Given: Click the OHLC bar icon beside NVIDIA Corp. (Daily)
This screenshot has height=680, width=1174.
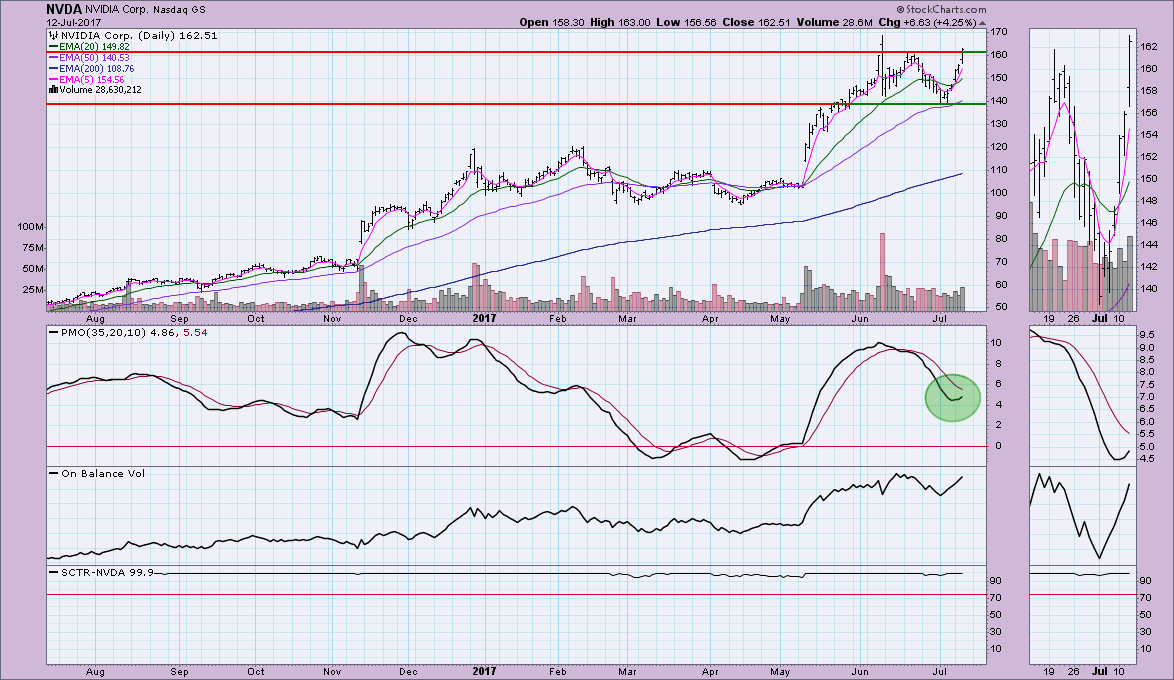Looking at the screenshot, I should coord(53,34).
